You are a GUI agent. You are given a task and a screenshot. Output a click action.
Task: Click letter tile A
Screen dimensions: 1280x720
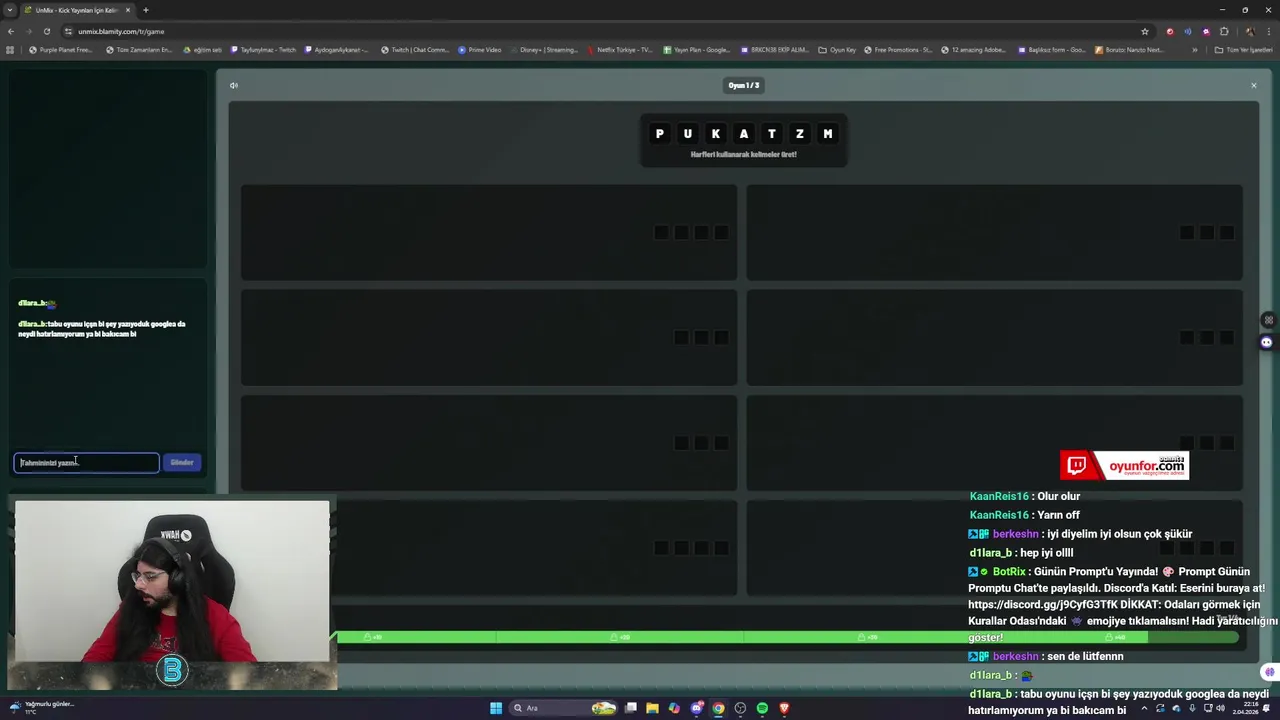[743, 133]
